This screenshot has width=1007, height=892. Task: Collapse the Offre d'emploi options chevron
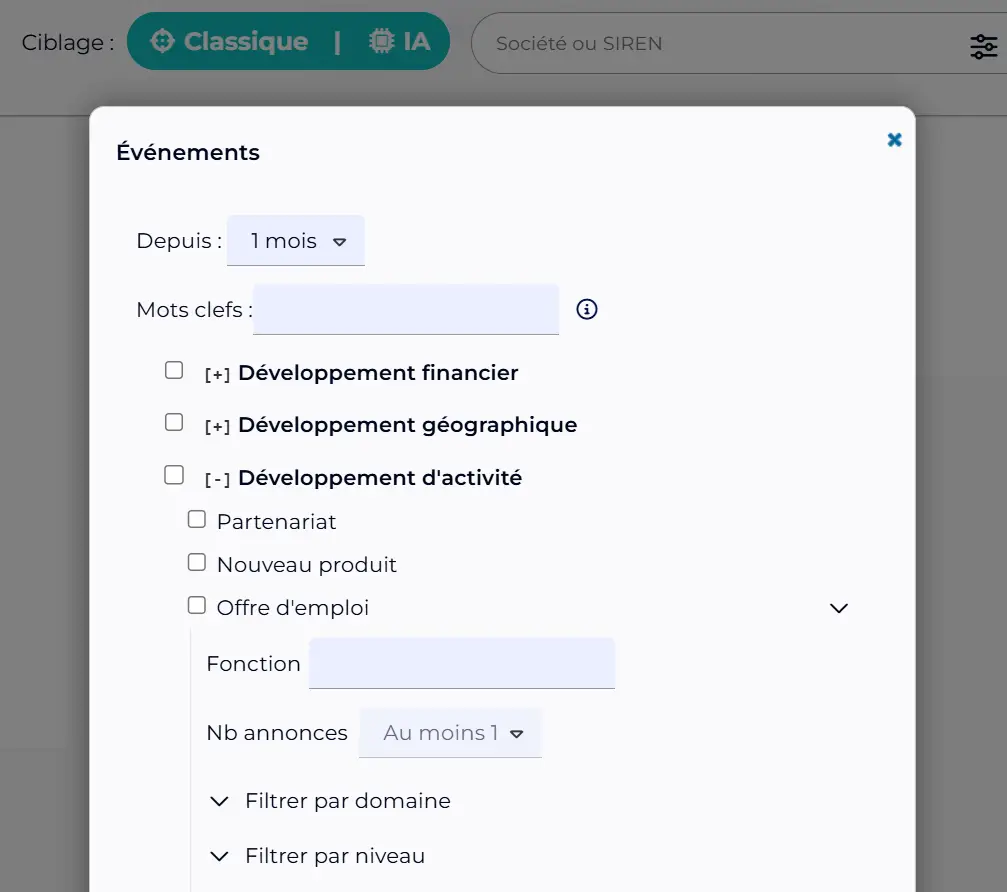(839, 608)
